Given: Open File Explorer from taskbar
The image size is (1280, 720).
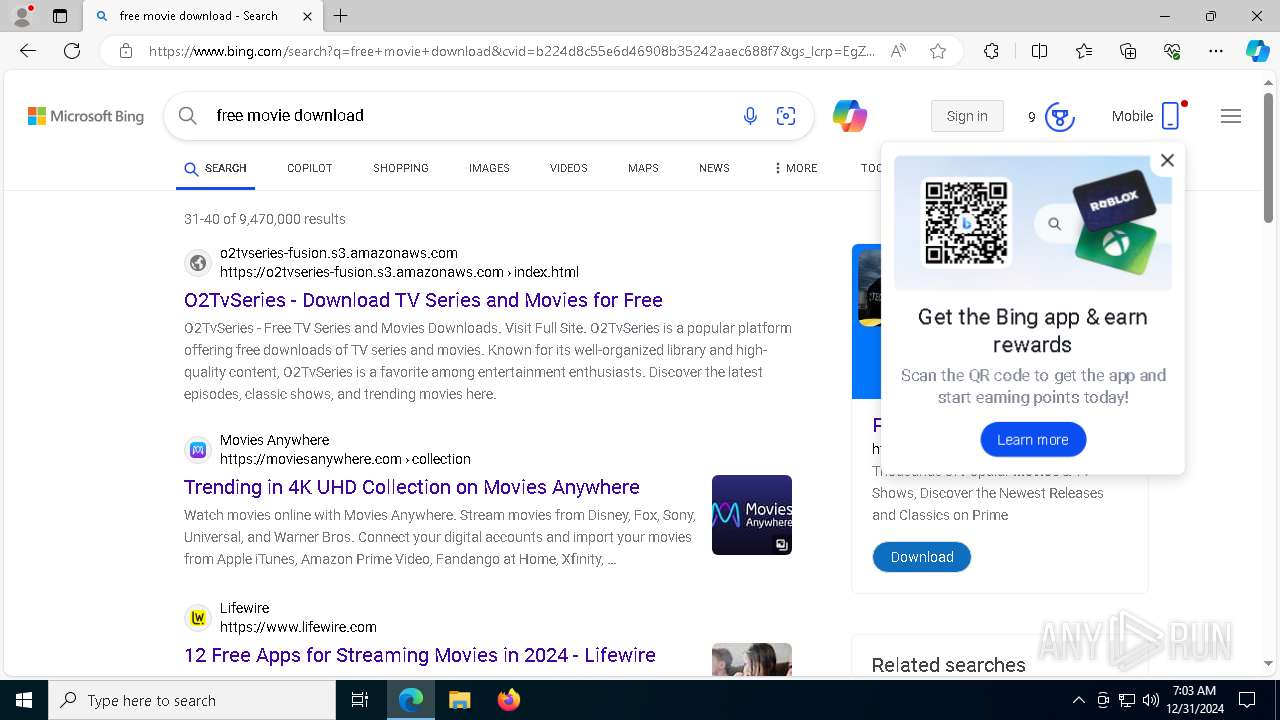Looking at the screenshot, I should [x=459, y=700].
